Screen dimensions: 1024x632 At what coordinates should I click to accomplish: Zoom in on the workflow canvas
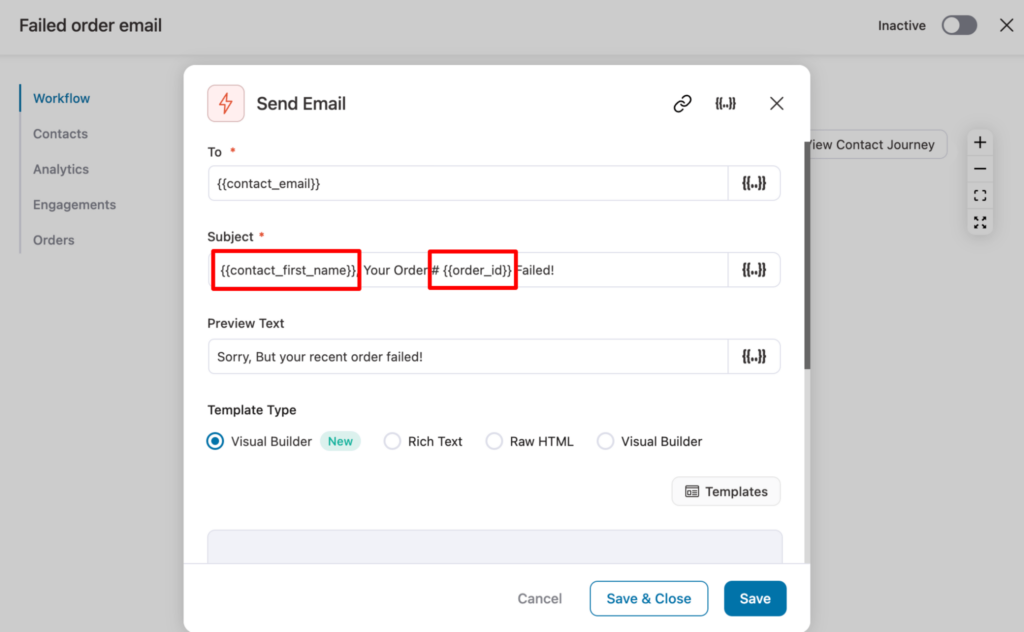pyautogui.click(x=980, y=143)
